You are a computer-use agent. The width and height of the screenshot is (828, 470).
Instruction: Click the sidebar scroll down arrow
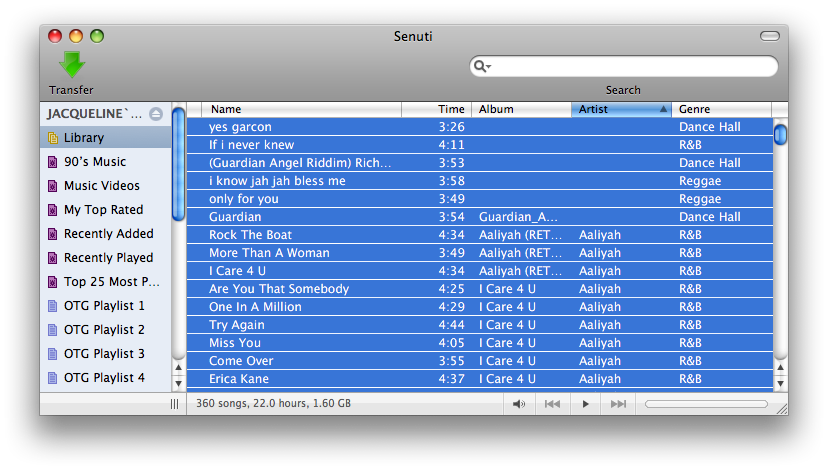[x=178, y=383]
